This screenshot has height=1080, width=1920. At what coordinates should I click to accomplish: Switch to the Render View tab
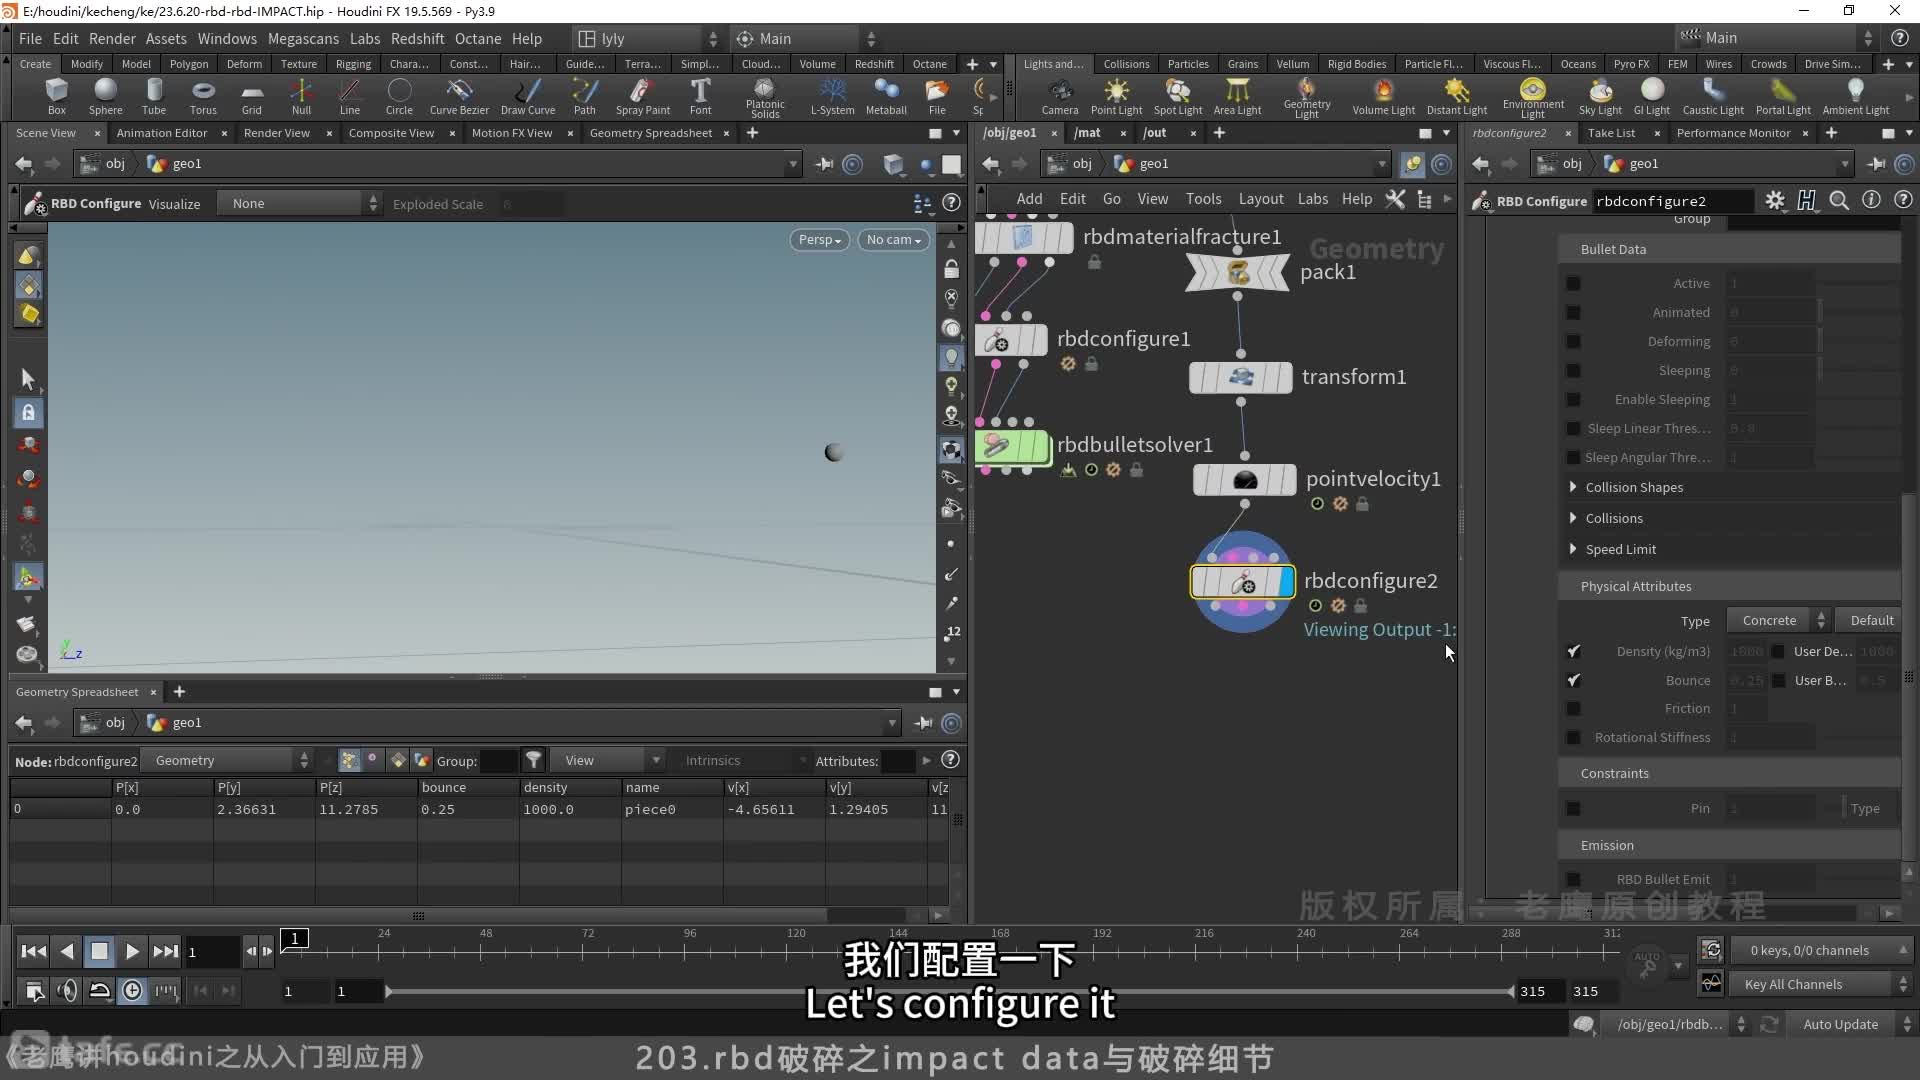click(x=277, y=133)
